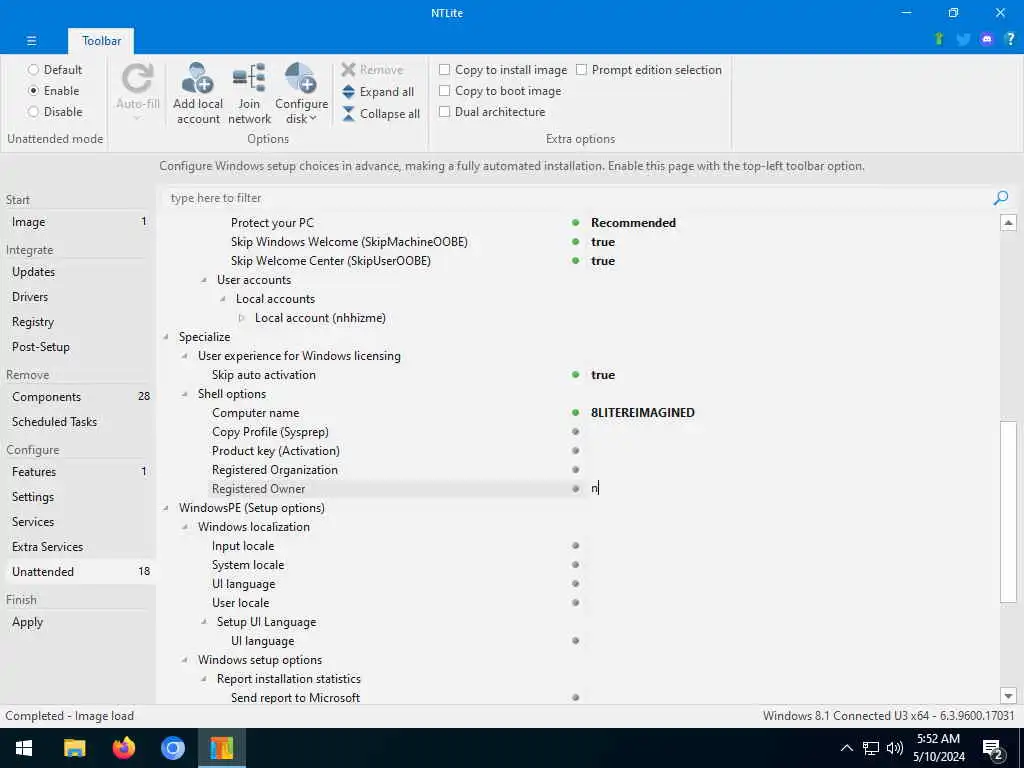Check Prompt edition selection
1024x768 pixels.
pos(581,69)
